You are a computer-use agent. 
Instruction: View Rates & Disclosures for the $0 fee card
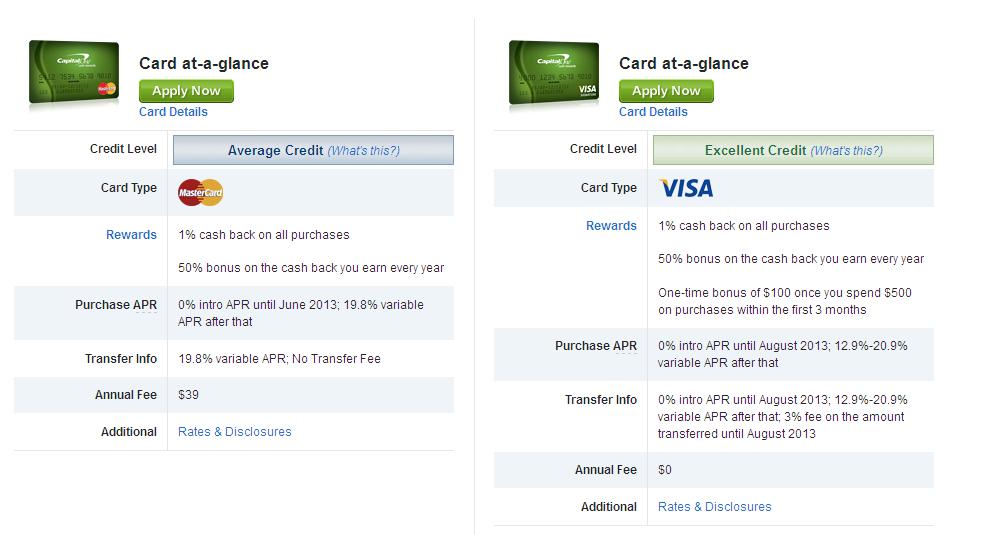(714, 507)
